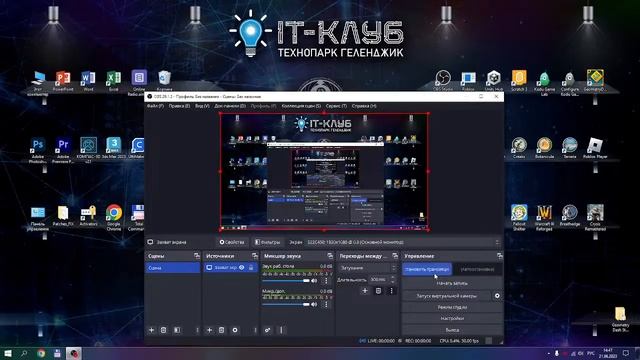The width and height of the screenshot is (640, 360).
Task: Delete selected source with trash icon
Action: pos(222,330)
